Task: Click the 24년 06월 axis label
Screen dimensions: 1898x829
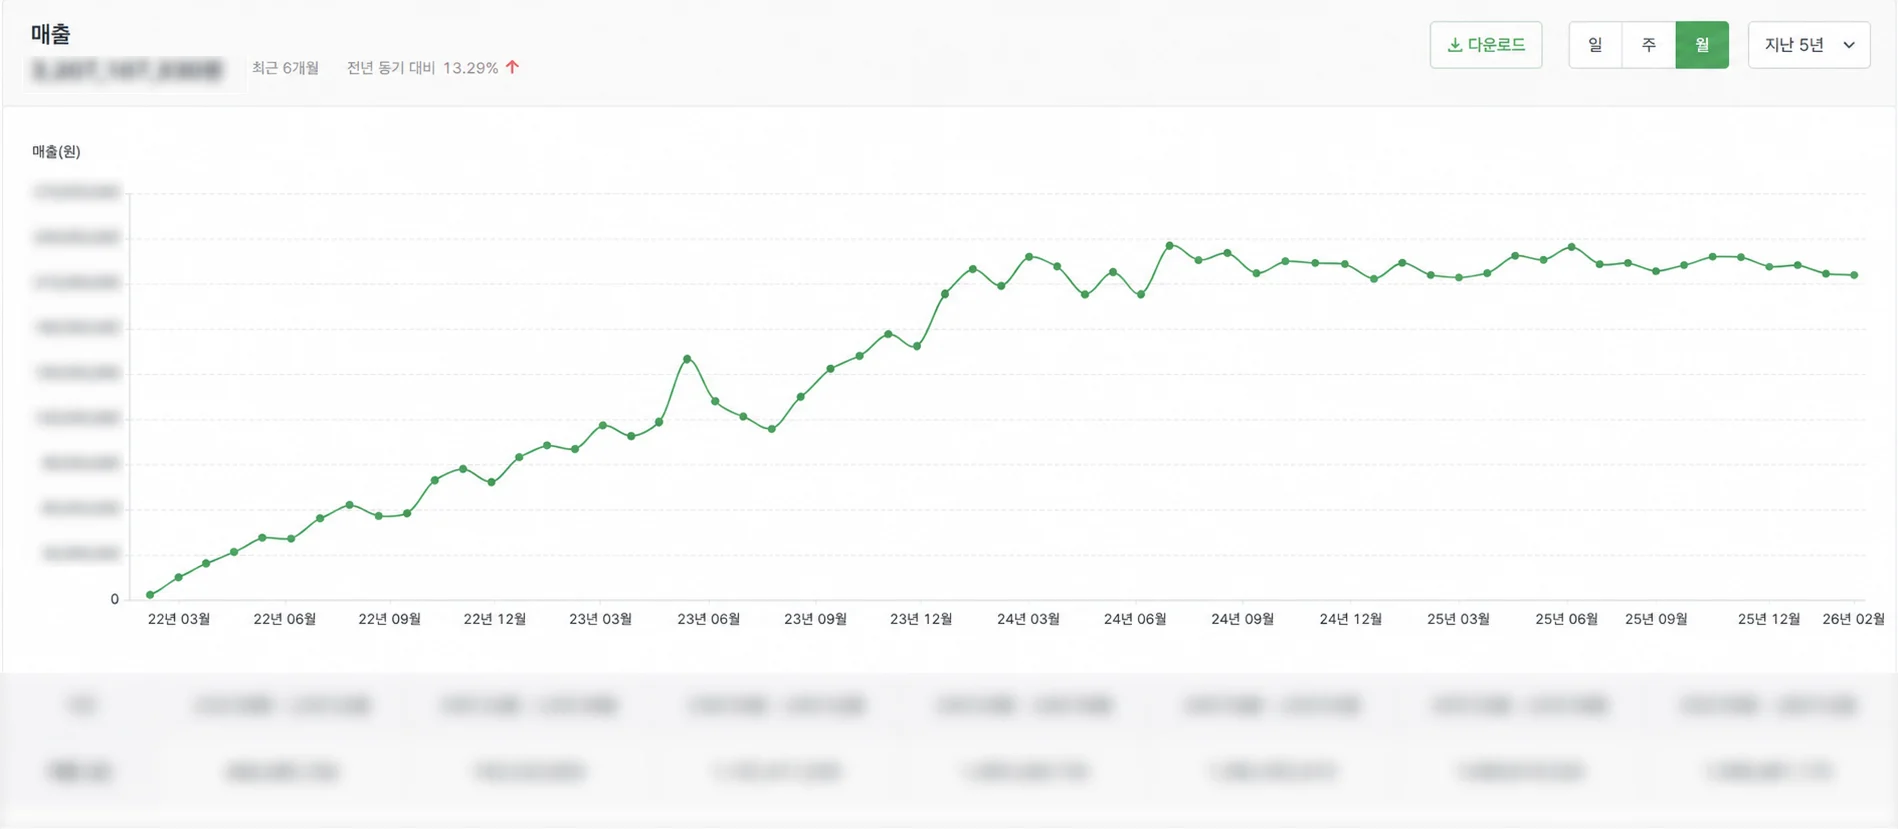Action: pyautogui.click(x=1135, y=619)
